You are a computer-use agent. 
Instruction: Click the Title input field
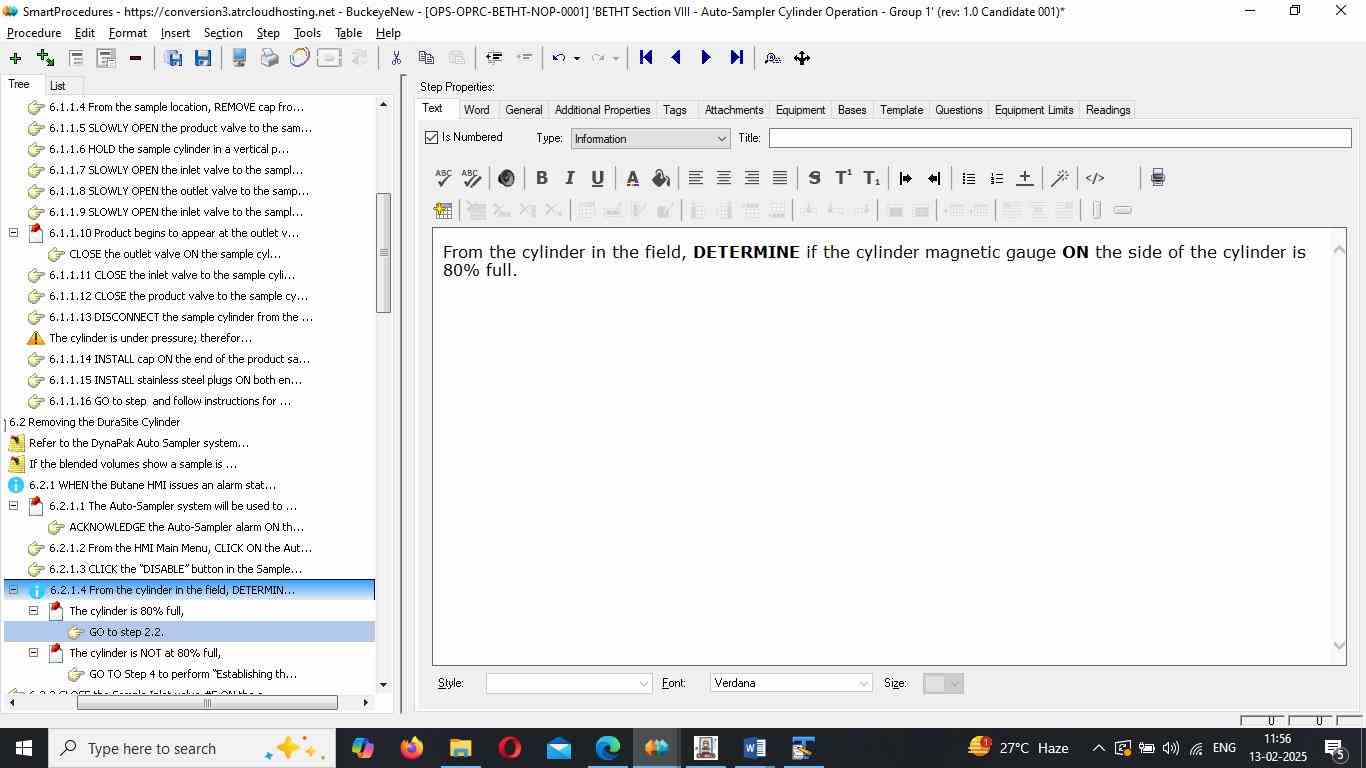(1060, 138)
